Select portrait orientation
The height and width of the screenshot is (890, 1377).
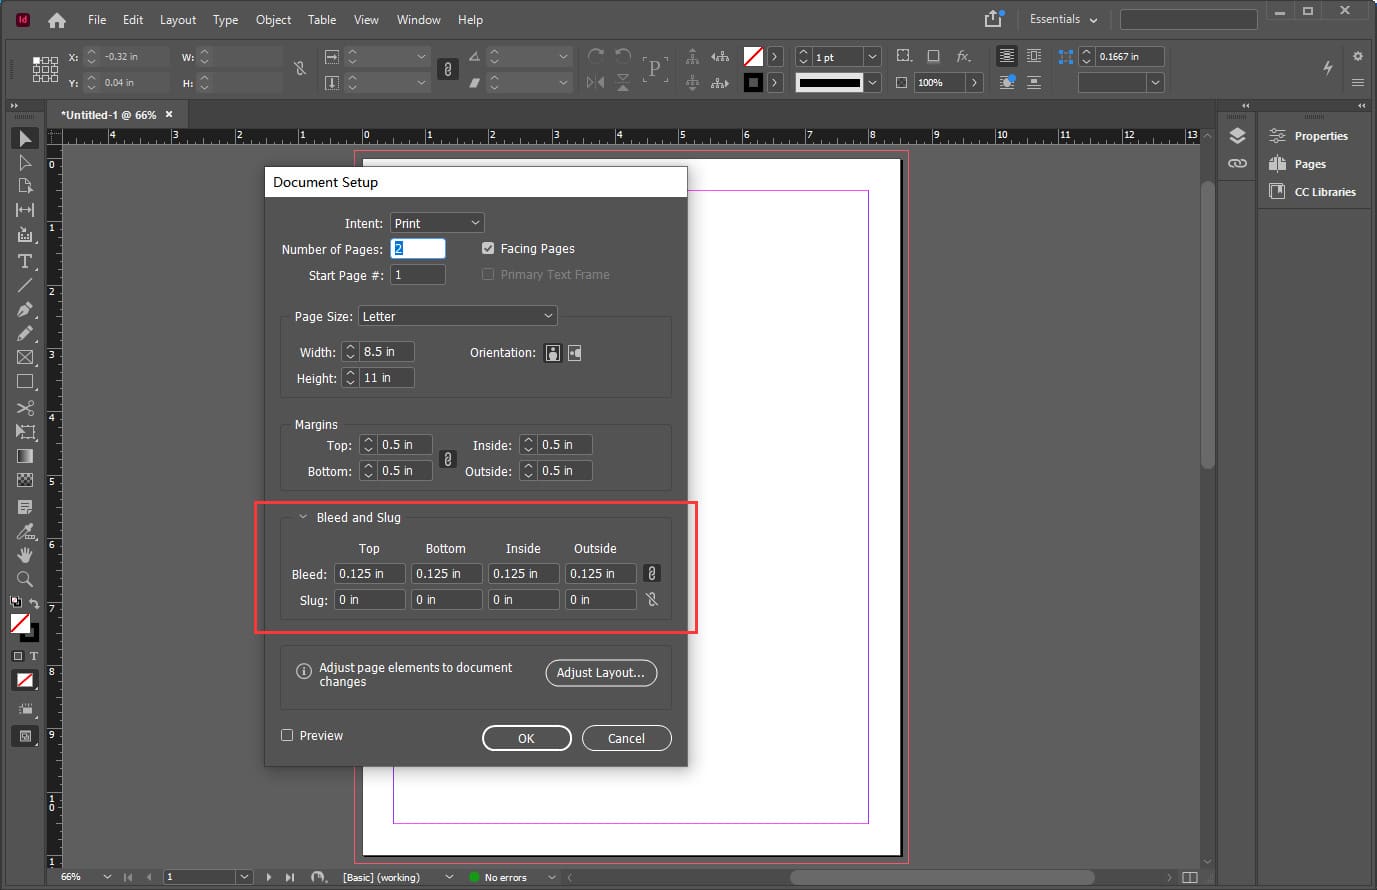552,353
